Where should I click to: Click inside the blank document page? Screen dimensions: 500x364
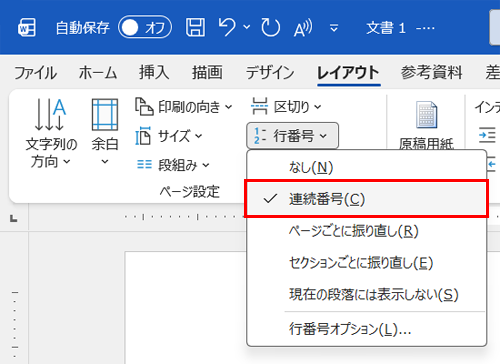pos(185,308)
